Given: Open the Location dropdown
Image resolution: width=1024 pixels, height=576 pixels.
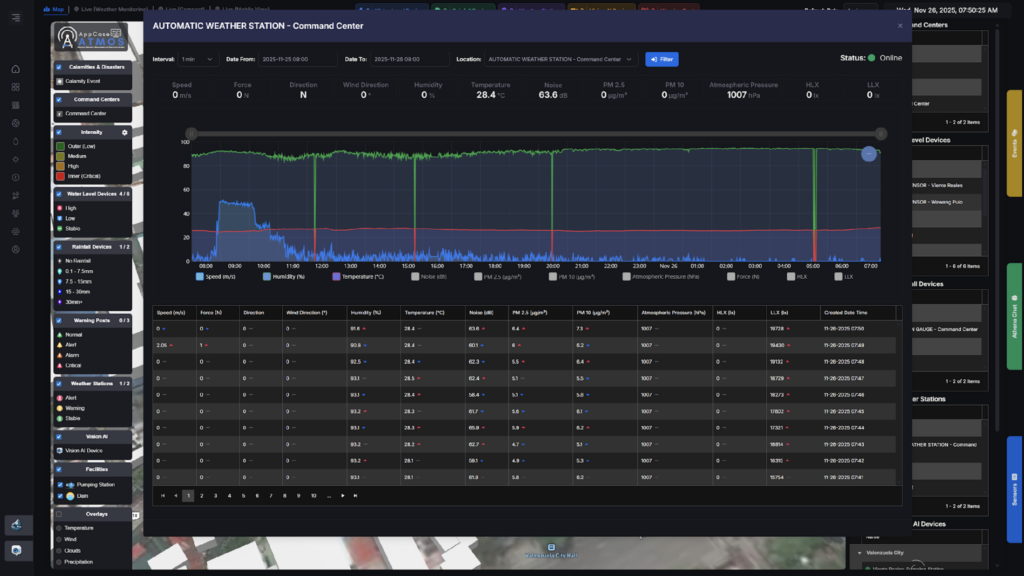Looking at the screenshot, I should (560, 59).
